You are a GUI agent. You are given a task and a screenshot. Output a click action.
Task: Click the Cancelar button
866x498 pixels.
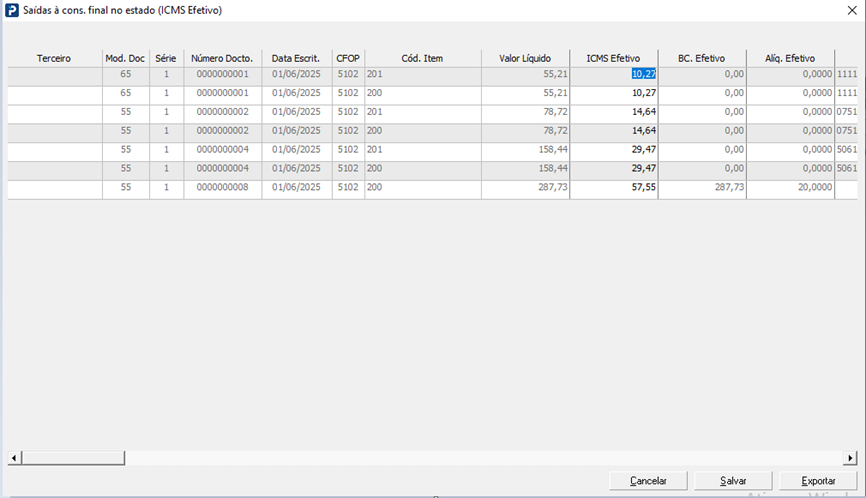click(x=648, y=480)
